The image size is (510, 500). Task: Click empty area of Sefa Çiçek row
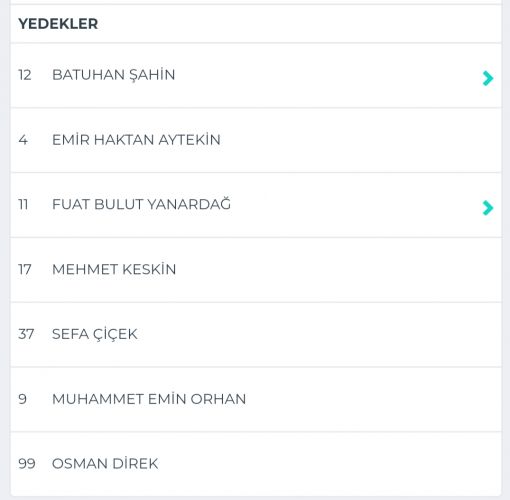[333, 334]
